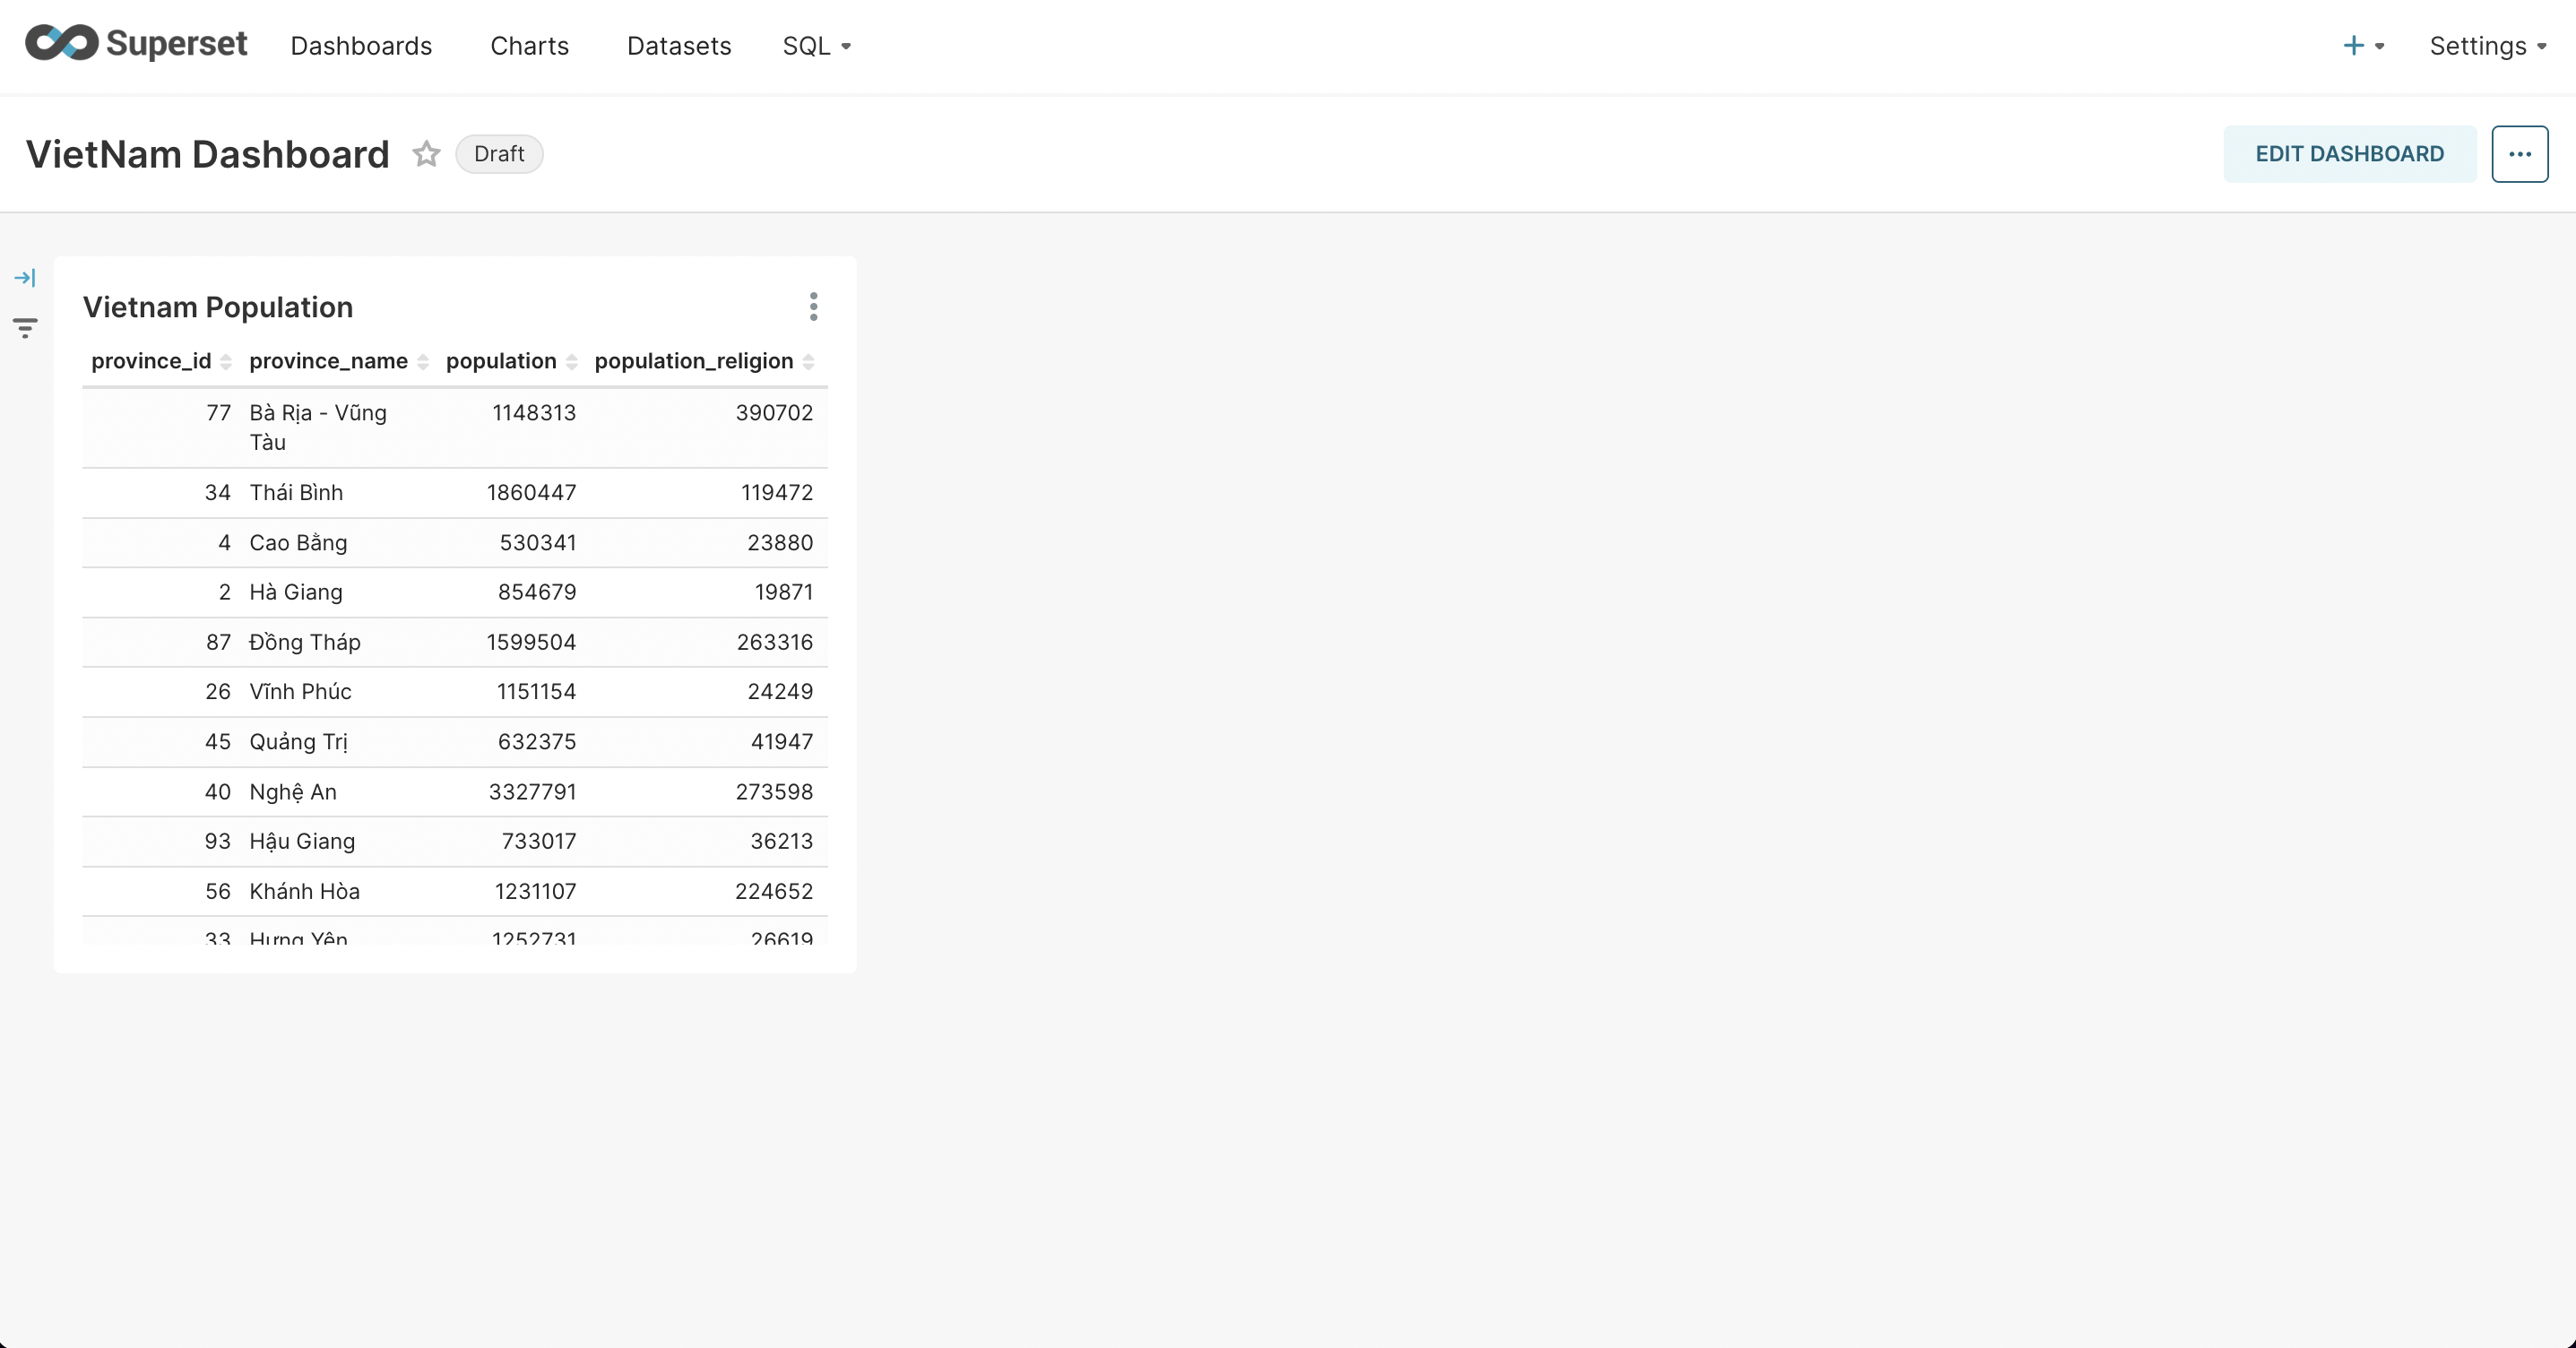Open Vietnam Population chart options menu
This screenshot has height=1348, width=2576.
pyautogui.click(x=813, y=307)
